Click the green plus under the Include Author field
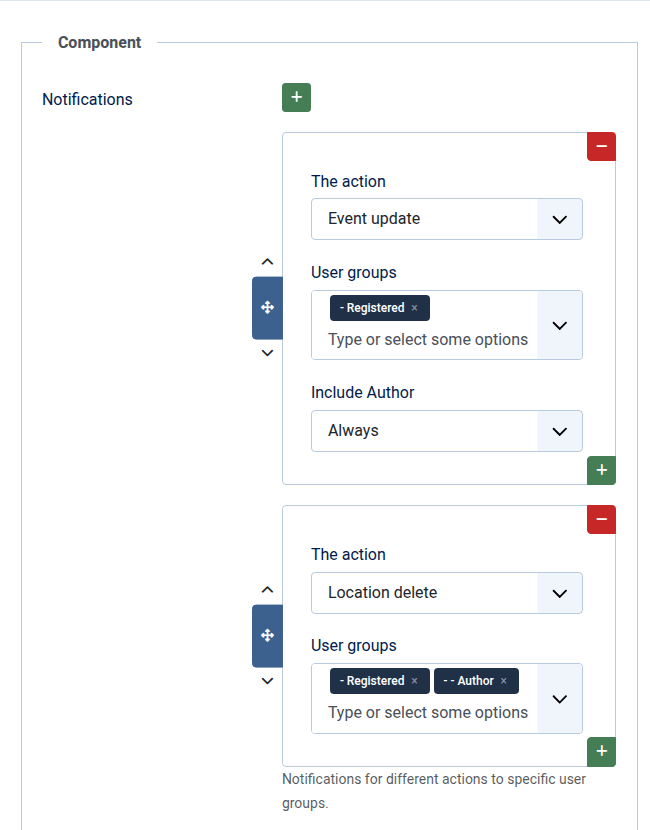Screen dimensions: 650x830 601,470
